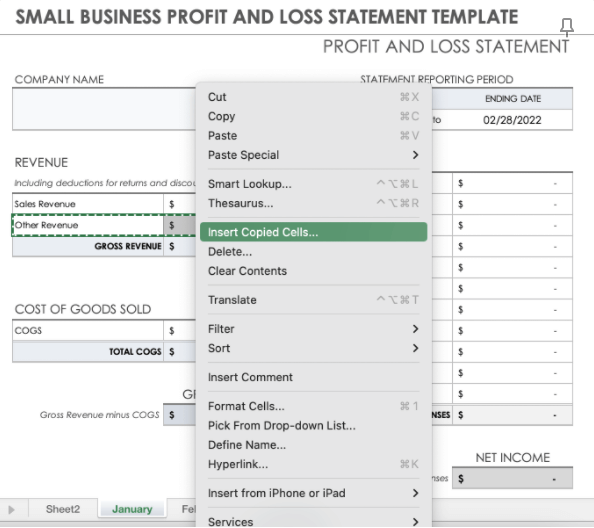Select Define Name... menu entry
Image resolution: width=594 pixels, height=528 pixels.
[x=313, y=445]
